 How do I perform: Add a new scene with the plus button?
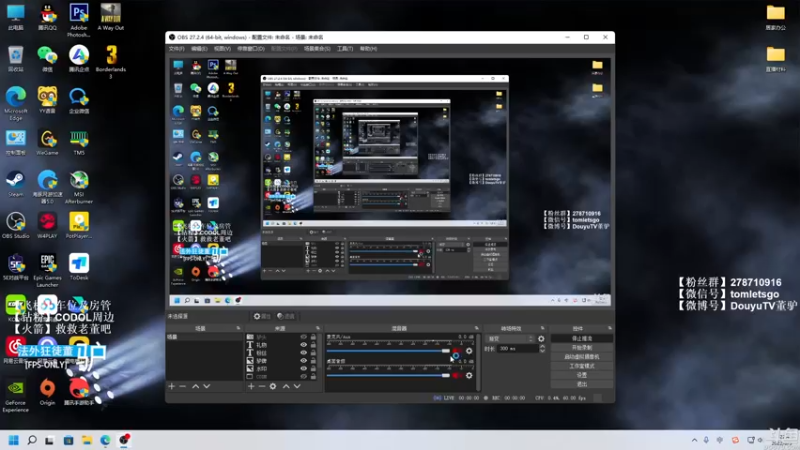click(171, 386)
